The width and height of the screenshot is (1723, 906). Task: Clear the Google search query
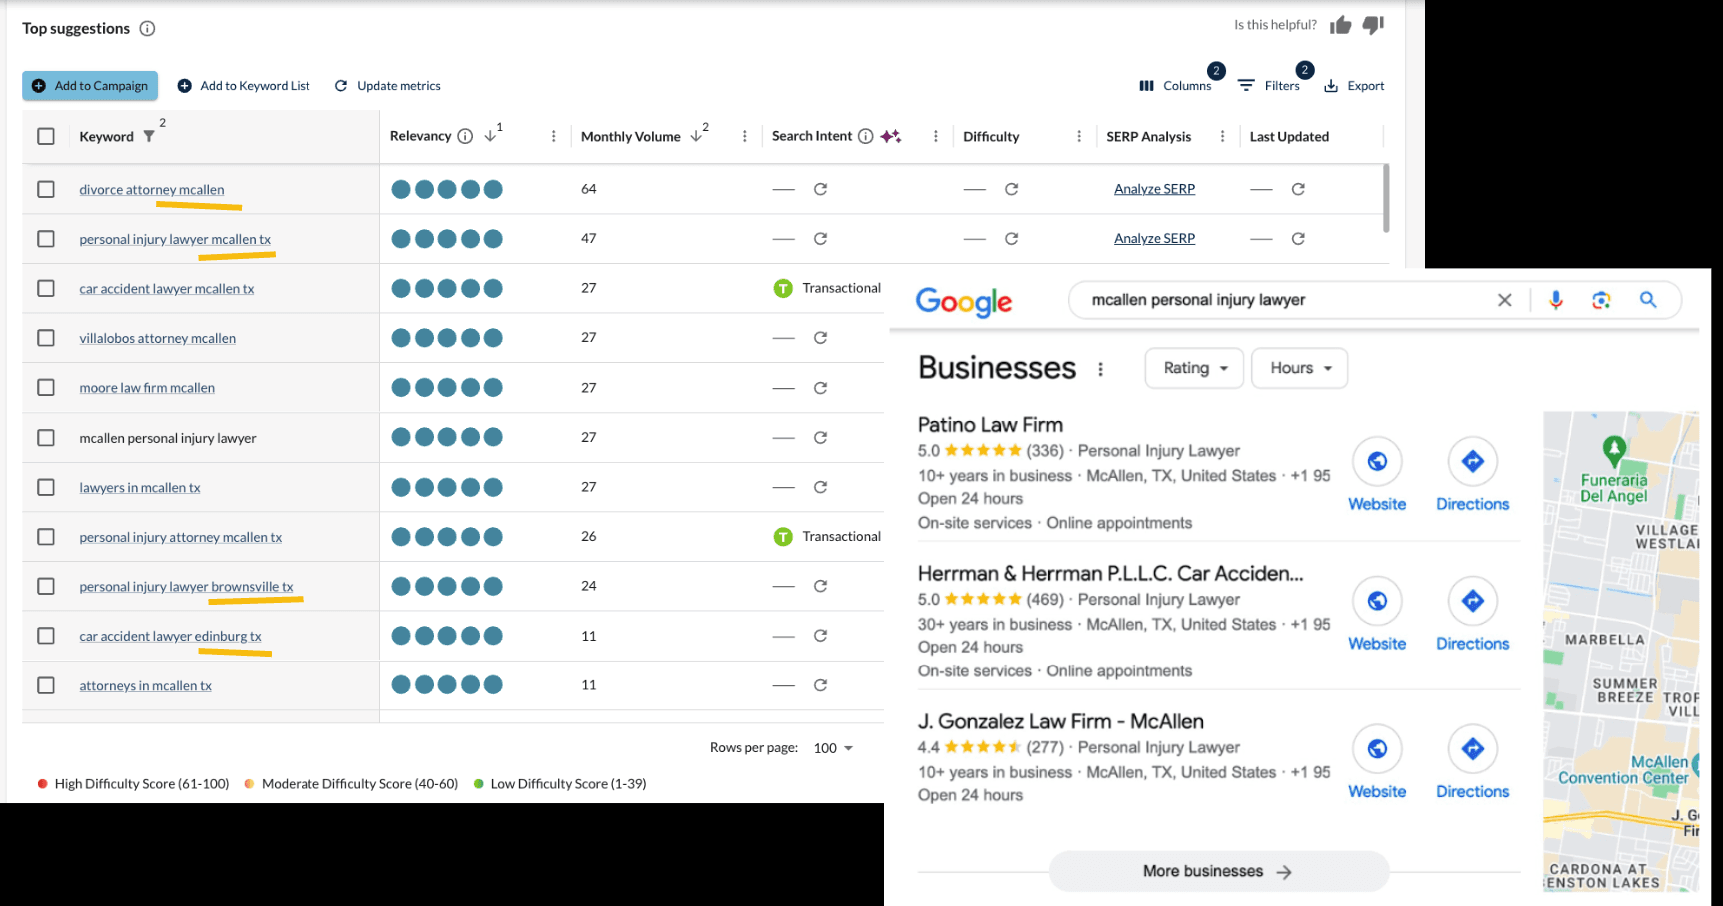click(1504, 300)
